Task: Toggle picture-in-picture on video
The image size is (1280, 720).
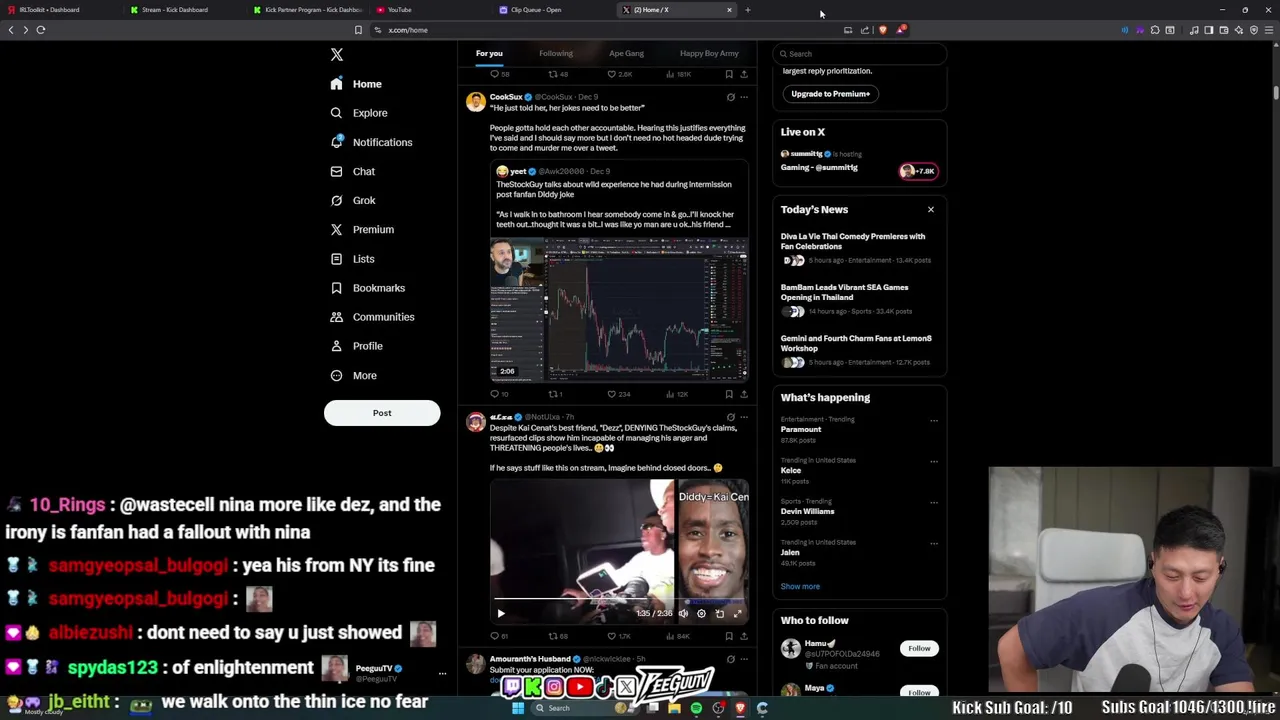Action: [719, 613]
